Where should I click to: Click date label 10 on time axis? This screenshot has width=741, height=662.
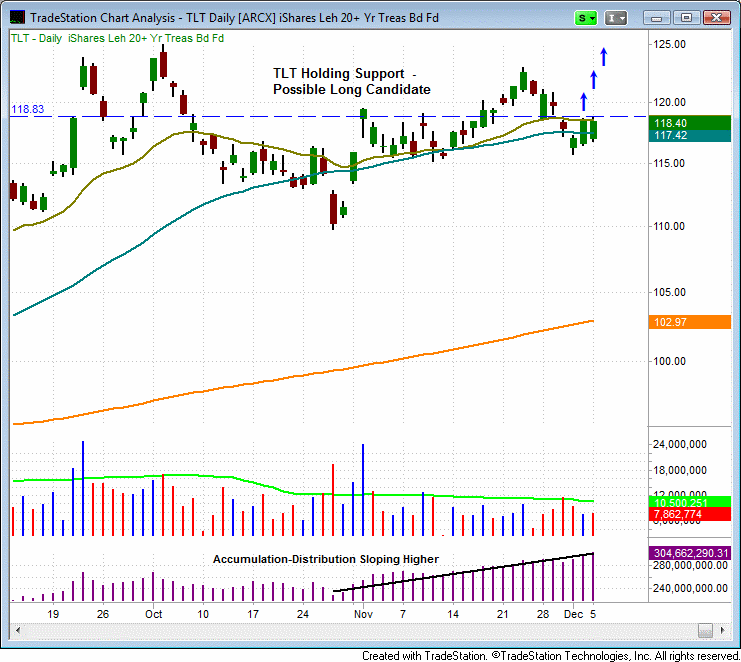203,614
